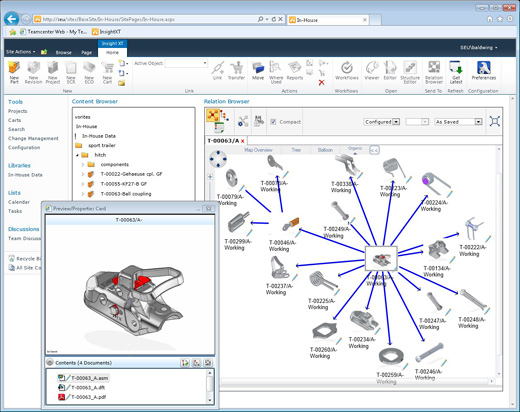Viewport: 520px width, 412px height.
Task: Select the Balloon view tab
Action: pyautogui.click(x=325, y=150)
